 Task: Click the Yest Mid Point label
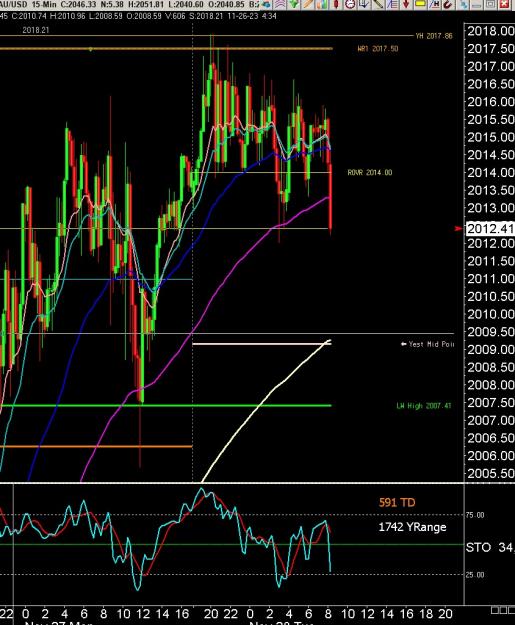coord(427,344)
